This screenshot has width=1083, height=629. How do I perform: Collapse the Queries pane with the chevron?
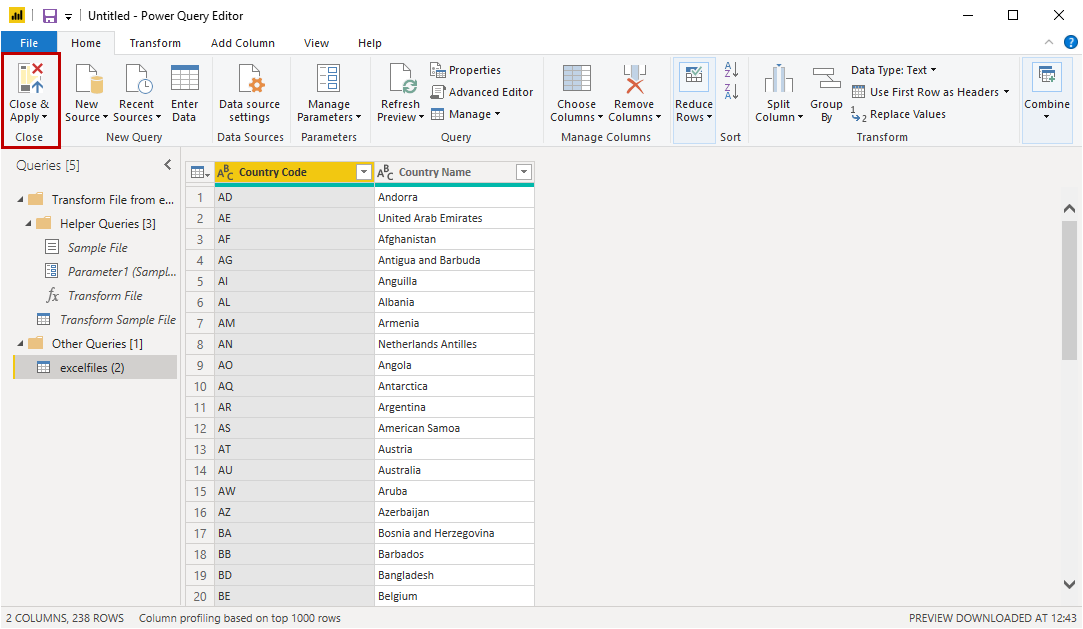click(167, 165)
